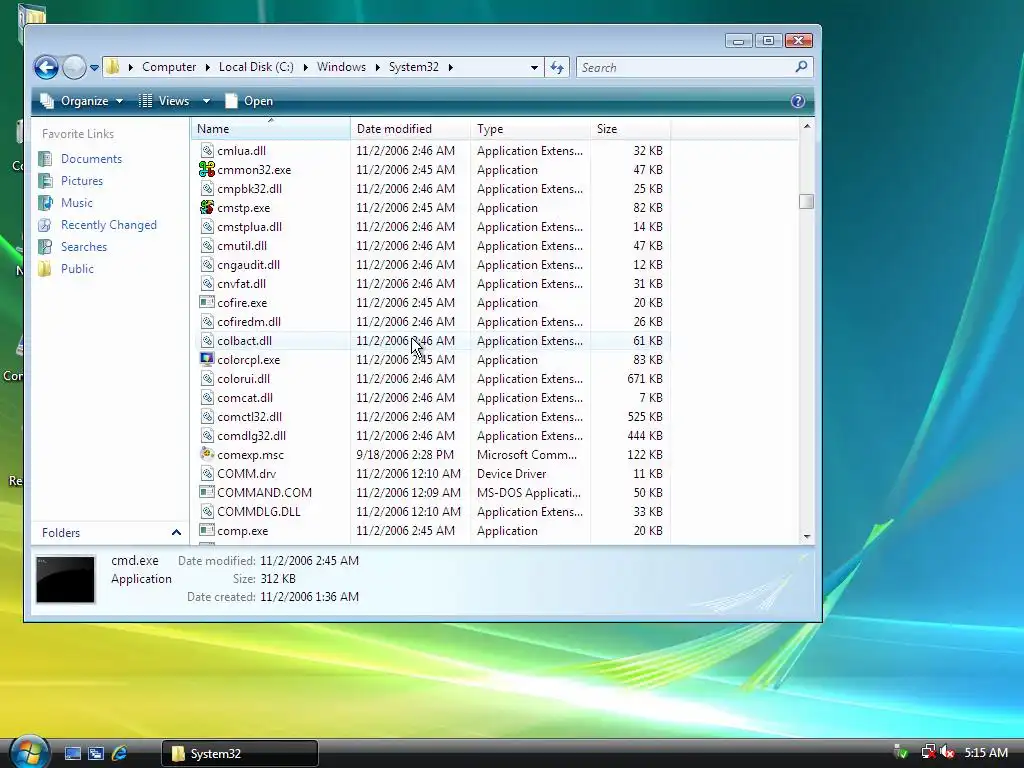Select file name cofiredm.dll
1024x768 pixels.
[x=249, y=321]
